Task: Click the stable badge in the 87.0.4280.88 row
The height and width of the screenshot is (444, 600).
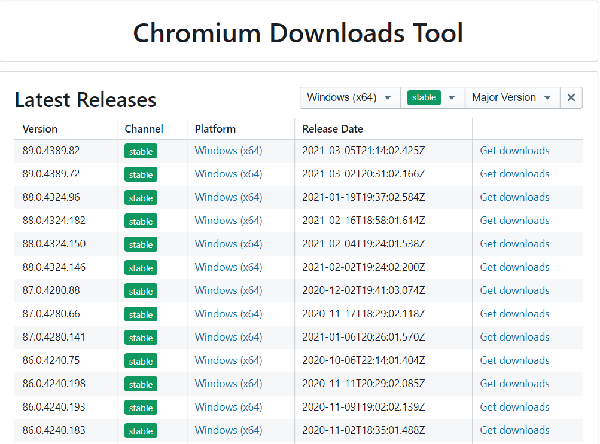Action: [x=140, y=291]
